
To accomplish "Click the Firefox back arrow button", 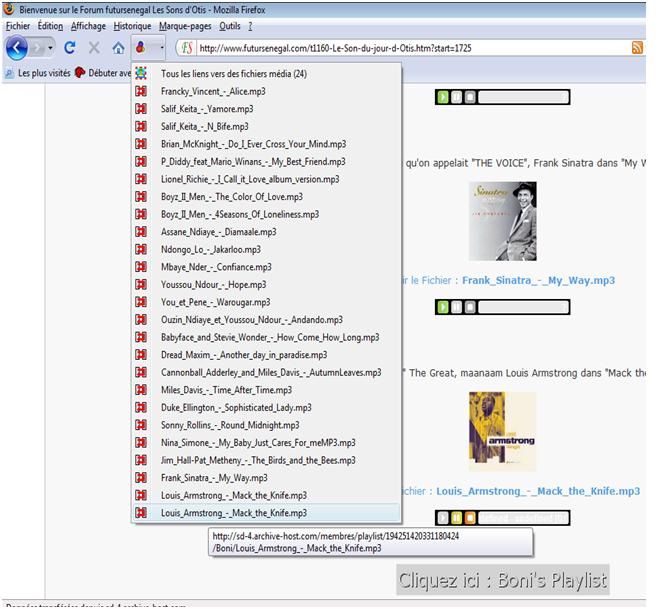I will 17,48.
